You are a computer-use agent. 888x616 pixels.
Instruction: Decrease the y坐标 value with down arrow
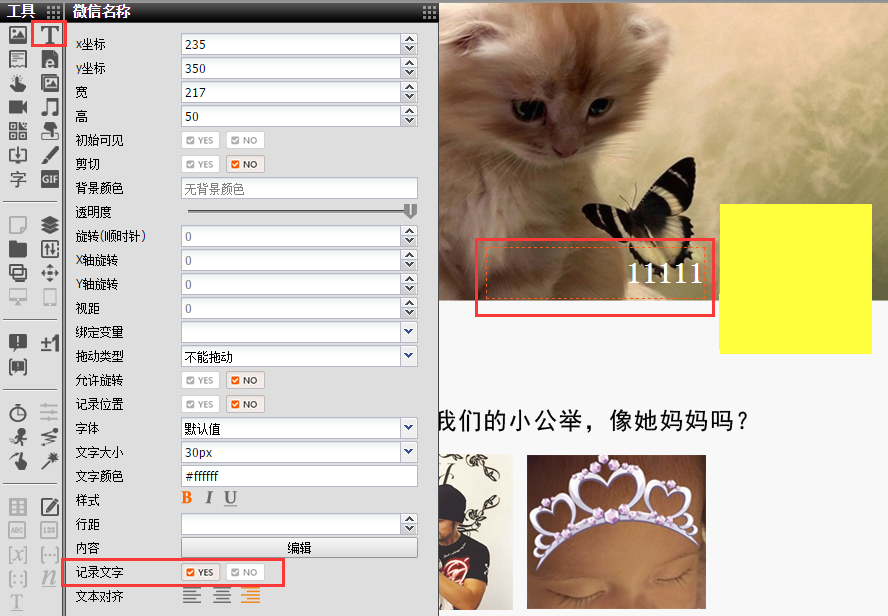coord(409,74)
